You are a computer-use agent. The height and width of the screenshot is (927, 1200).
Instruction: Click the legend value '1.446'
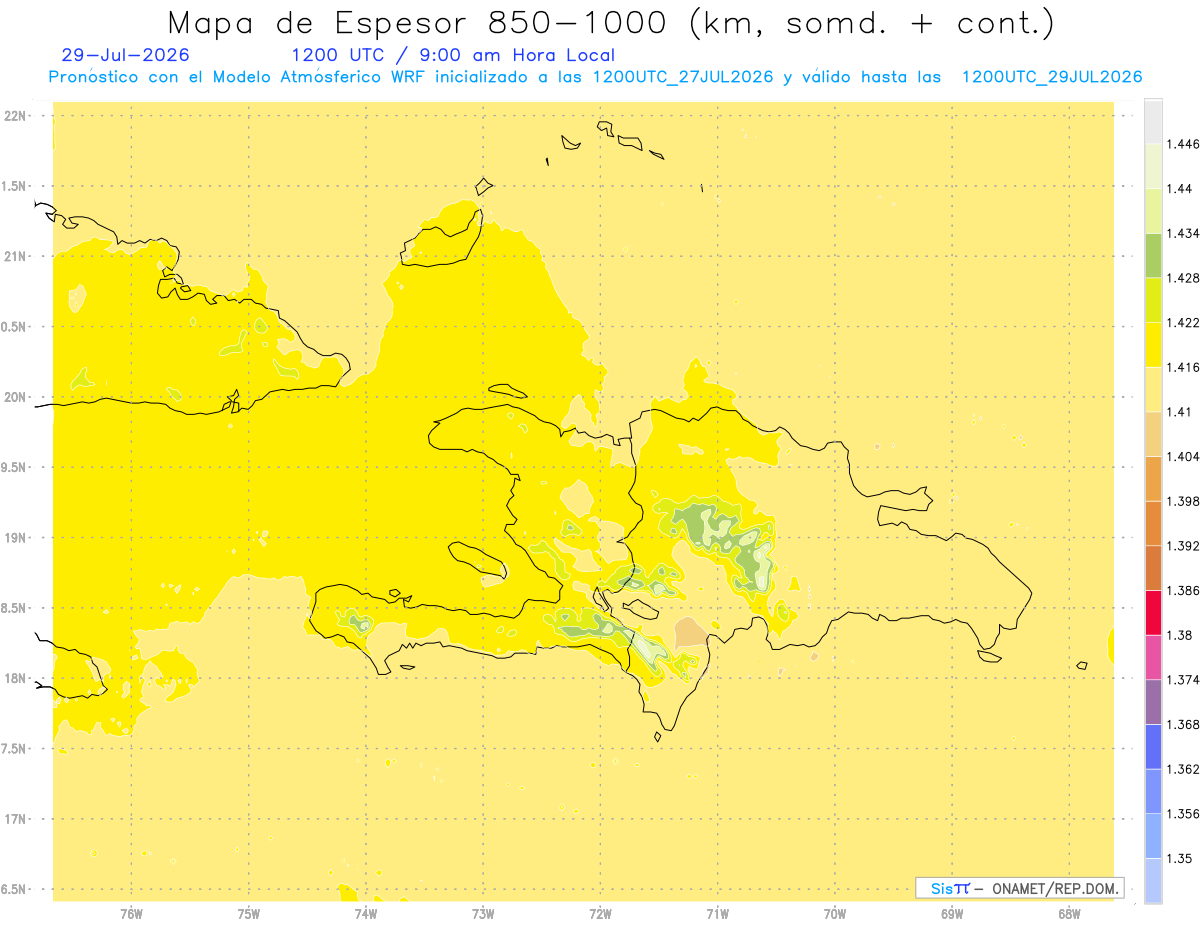coord(1184,144)
